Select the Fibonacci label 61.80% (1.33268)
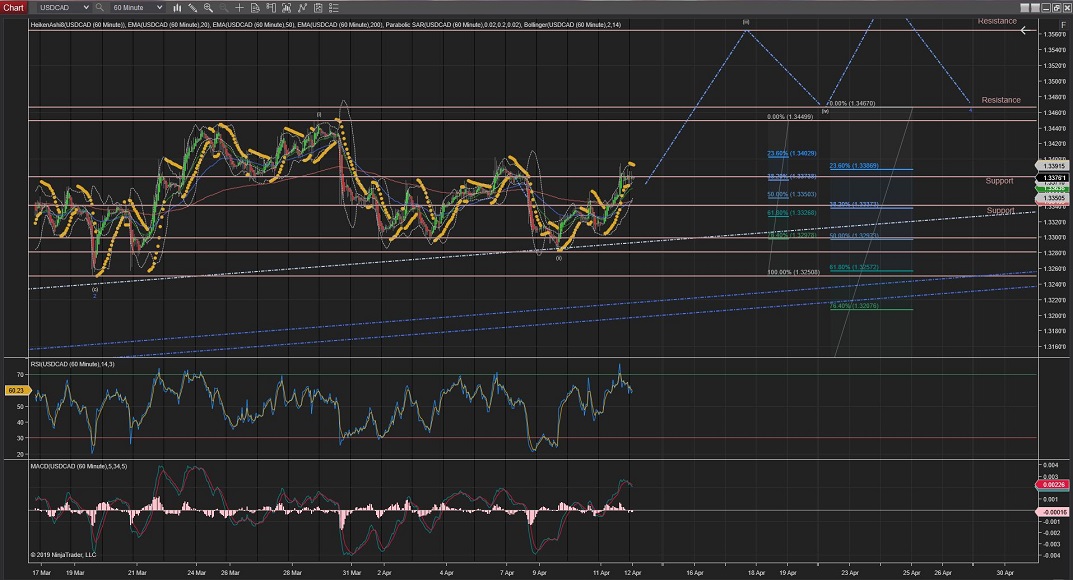This screenshot has height=580, width=1073. point(792,213)
